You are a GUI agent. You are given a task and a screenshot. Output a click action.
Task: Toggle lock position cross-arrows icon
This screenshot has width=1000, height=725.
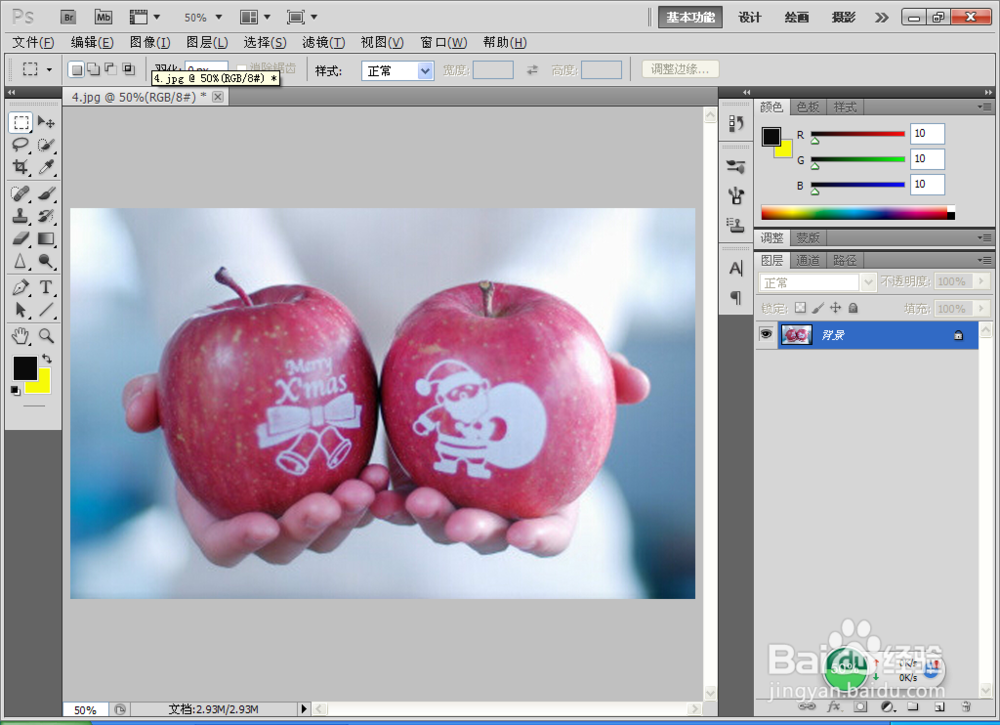(x=835, y=308)
